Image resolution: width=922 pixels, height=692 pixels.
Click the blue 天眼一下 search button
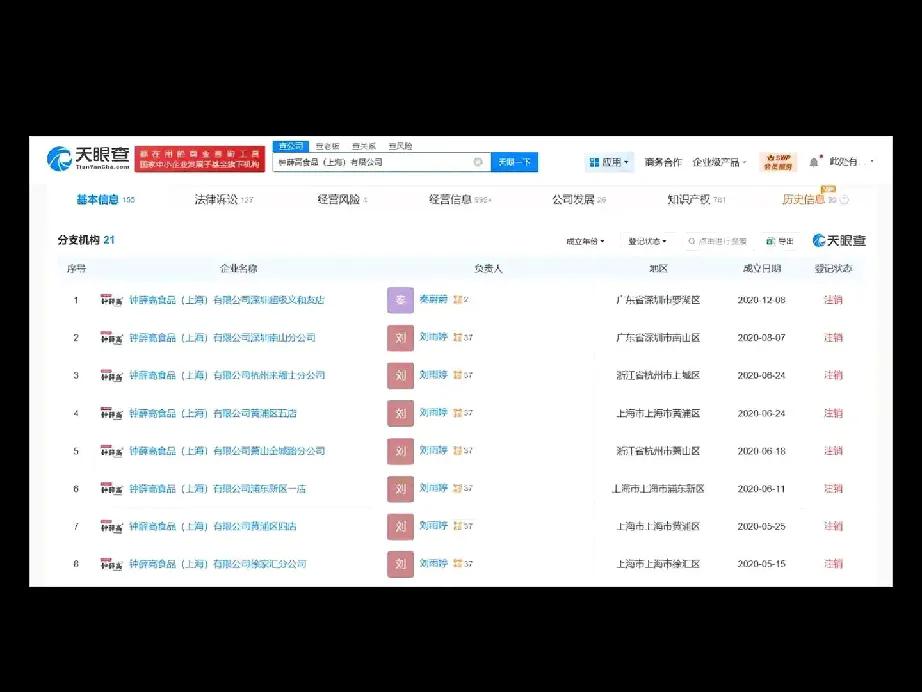515,162
